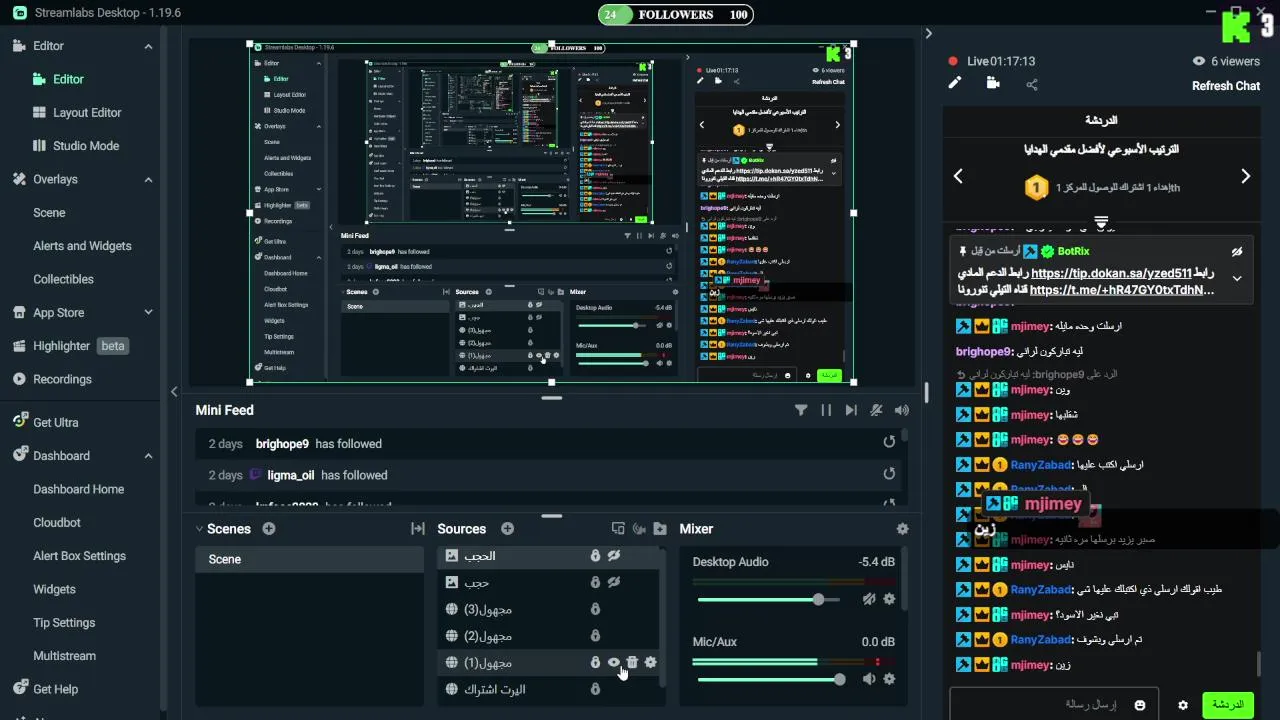Screen dimensions: 1280x720
Task: Click the audio-video icon in the Sources header
Action: (638, 529)
